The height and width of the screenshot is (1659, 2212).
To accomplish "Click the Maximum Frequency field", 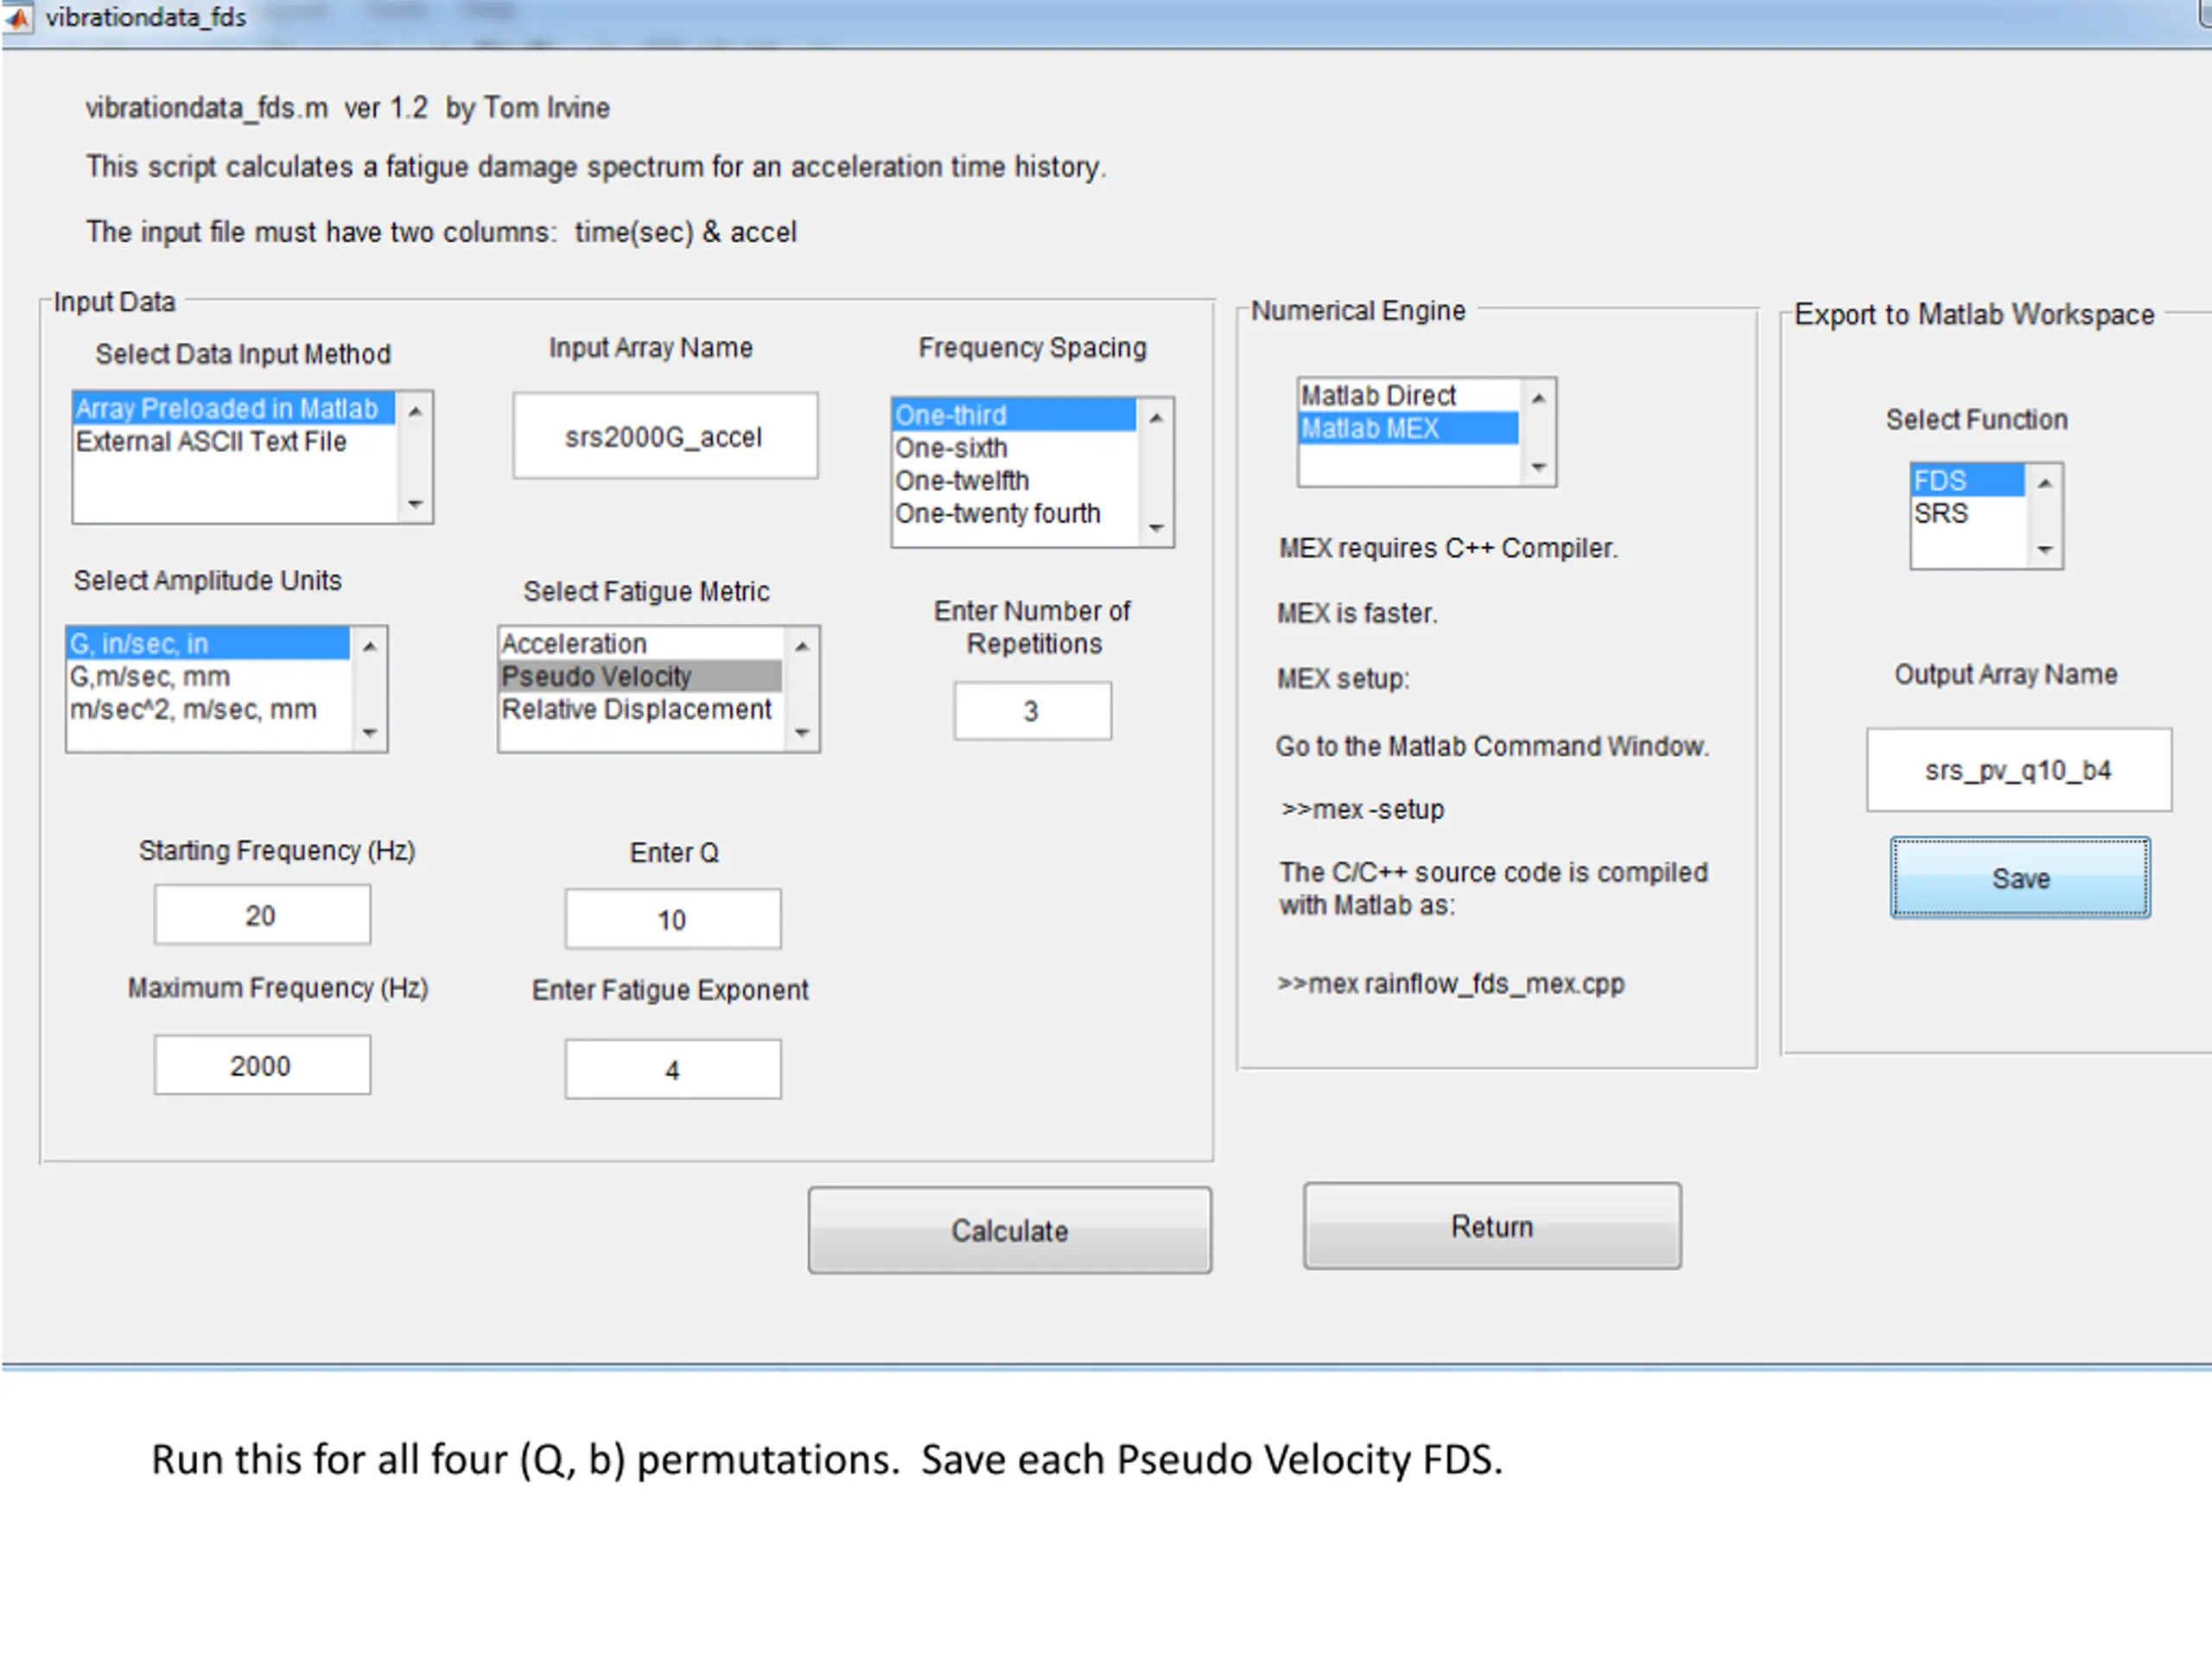I will [x=262, y=1065].
